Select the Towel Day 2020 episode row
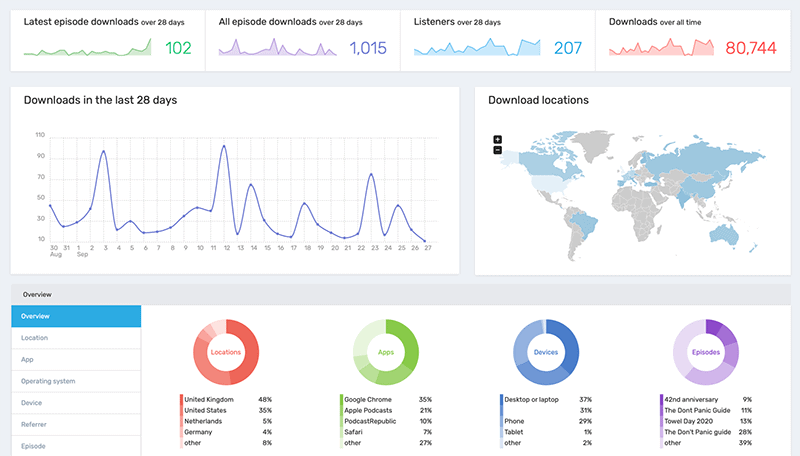Viewport: 800px width, 456px height. 706,421
